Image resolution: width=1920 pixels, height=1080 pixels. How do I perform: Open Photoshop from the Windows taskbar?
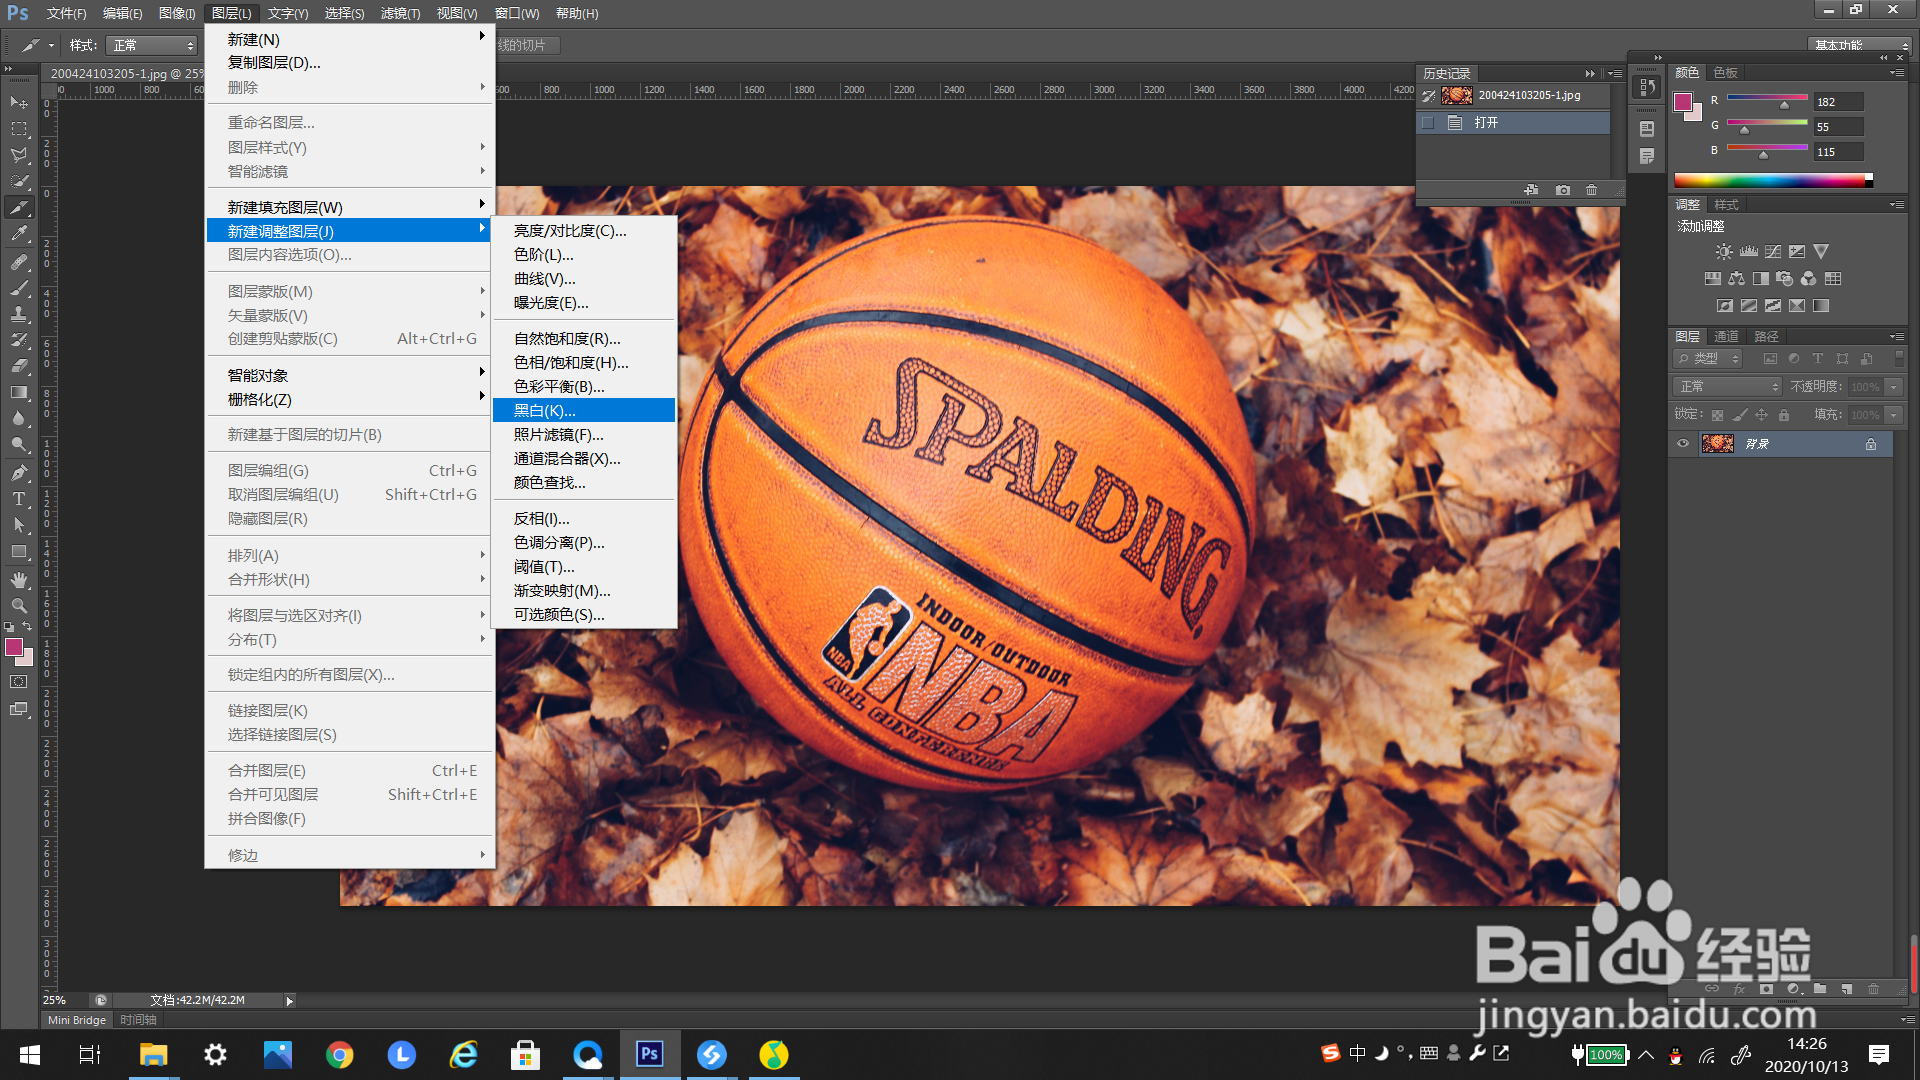650,1054
